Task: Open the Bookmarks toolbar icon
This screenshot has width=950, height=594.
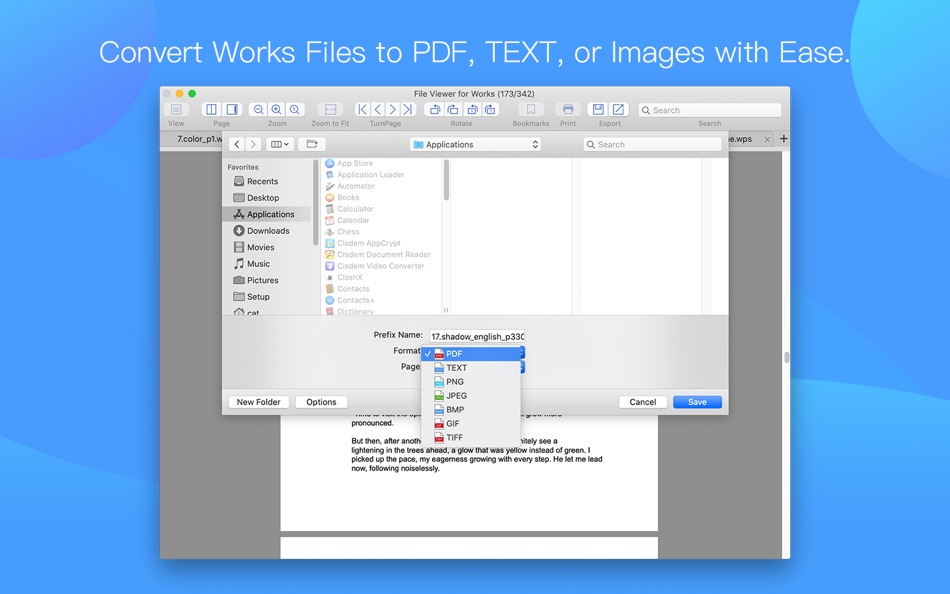Action: point(531,110)
